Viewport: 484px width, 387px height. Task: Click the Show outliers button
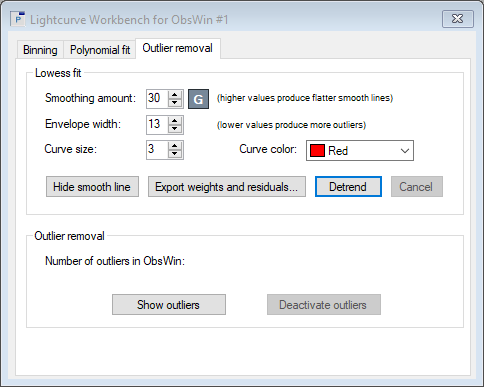169,304
